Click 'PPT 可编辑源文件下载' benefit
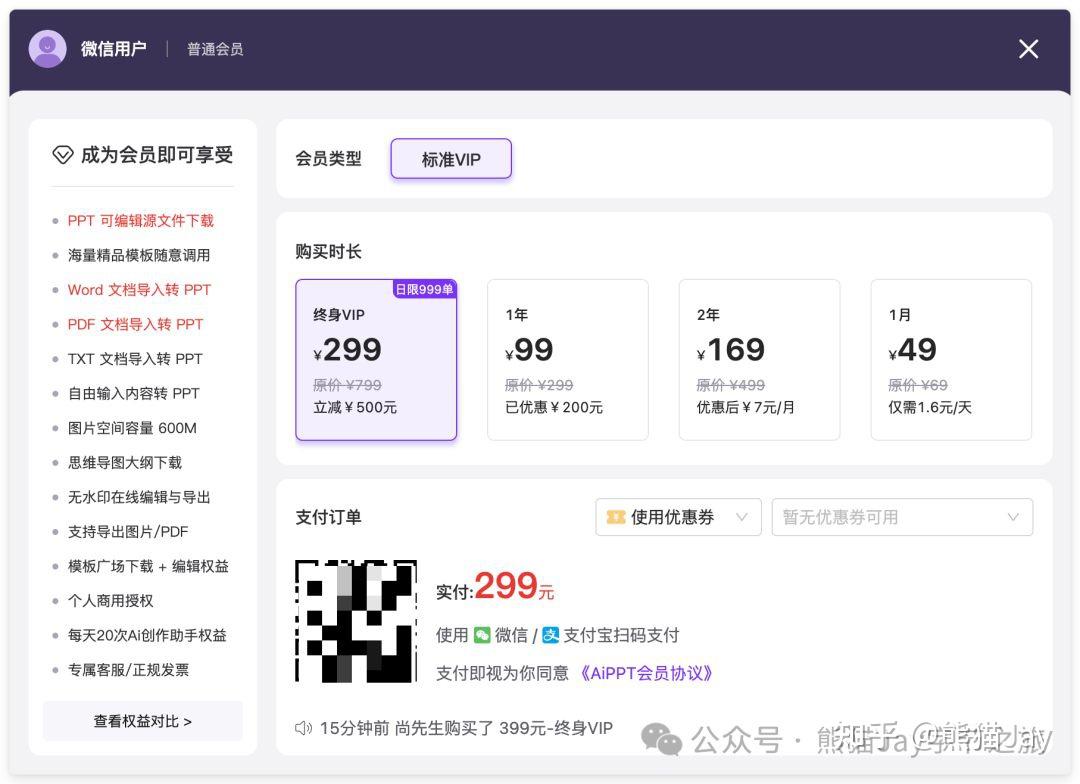The image size is (1080, 784). (x=141, y=220)
